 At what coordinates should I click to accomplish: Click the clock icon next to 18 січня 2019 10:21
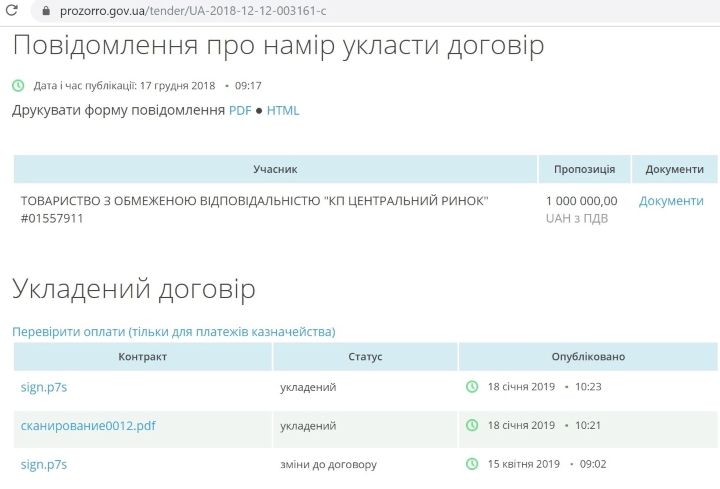coord(472,425)
